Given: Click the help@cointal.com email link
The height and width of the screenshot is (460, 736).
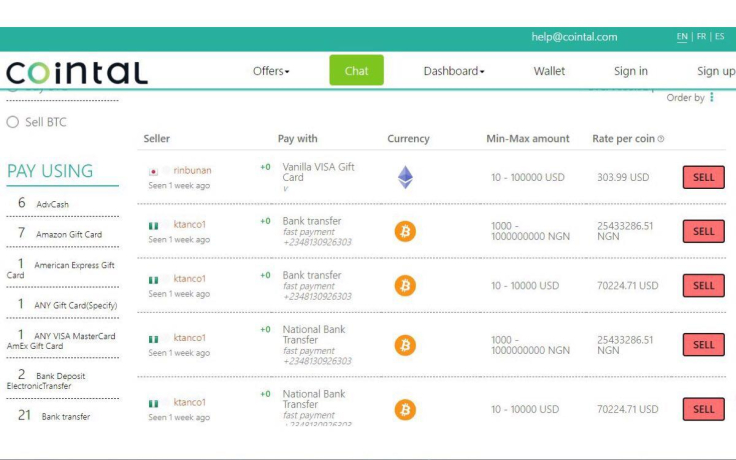Looking at the screenshot, I should pyautogui.click(x=574, y=37).
